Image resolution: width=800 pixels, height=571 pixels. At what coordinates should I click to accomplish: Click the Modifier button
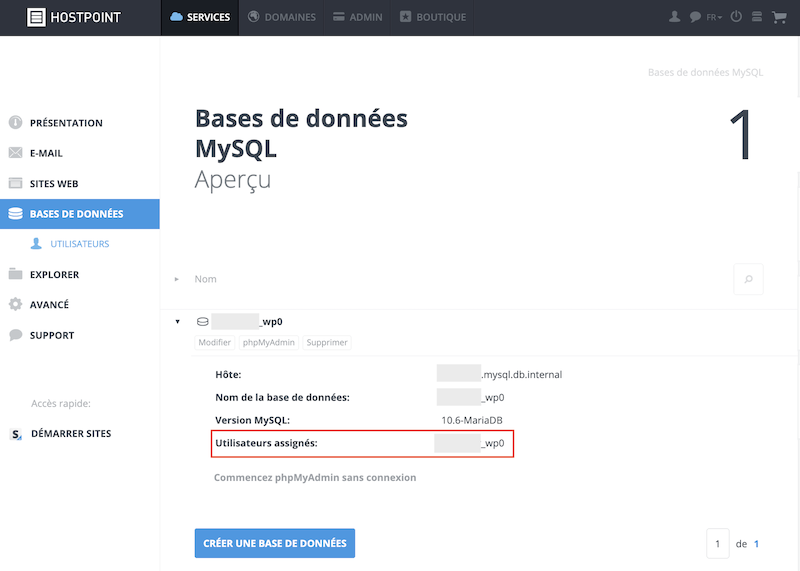pos(214,342)
